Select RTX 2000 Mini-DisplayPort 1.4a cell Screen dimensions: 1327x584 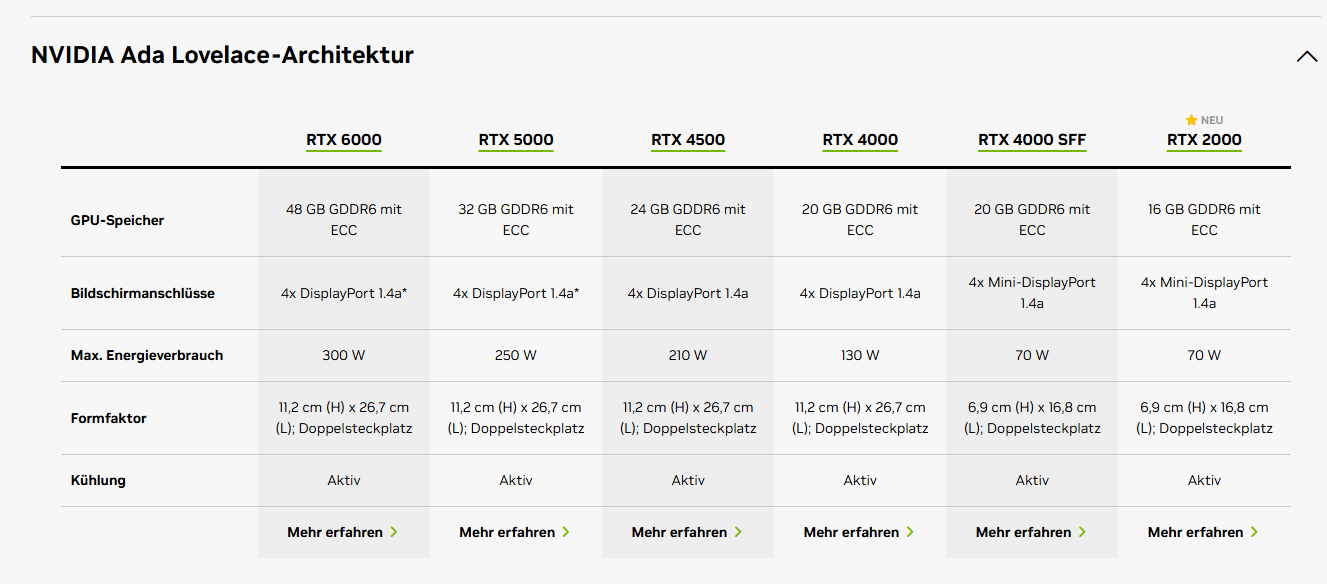[x=1204, y=293]
